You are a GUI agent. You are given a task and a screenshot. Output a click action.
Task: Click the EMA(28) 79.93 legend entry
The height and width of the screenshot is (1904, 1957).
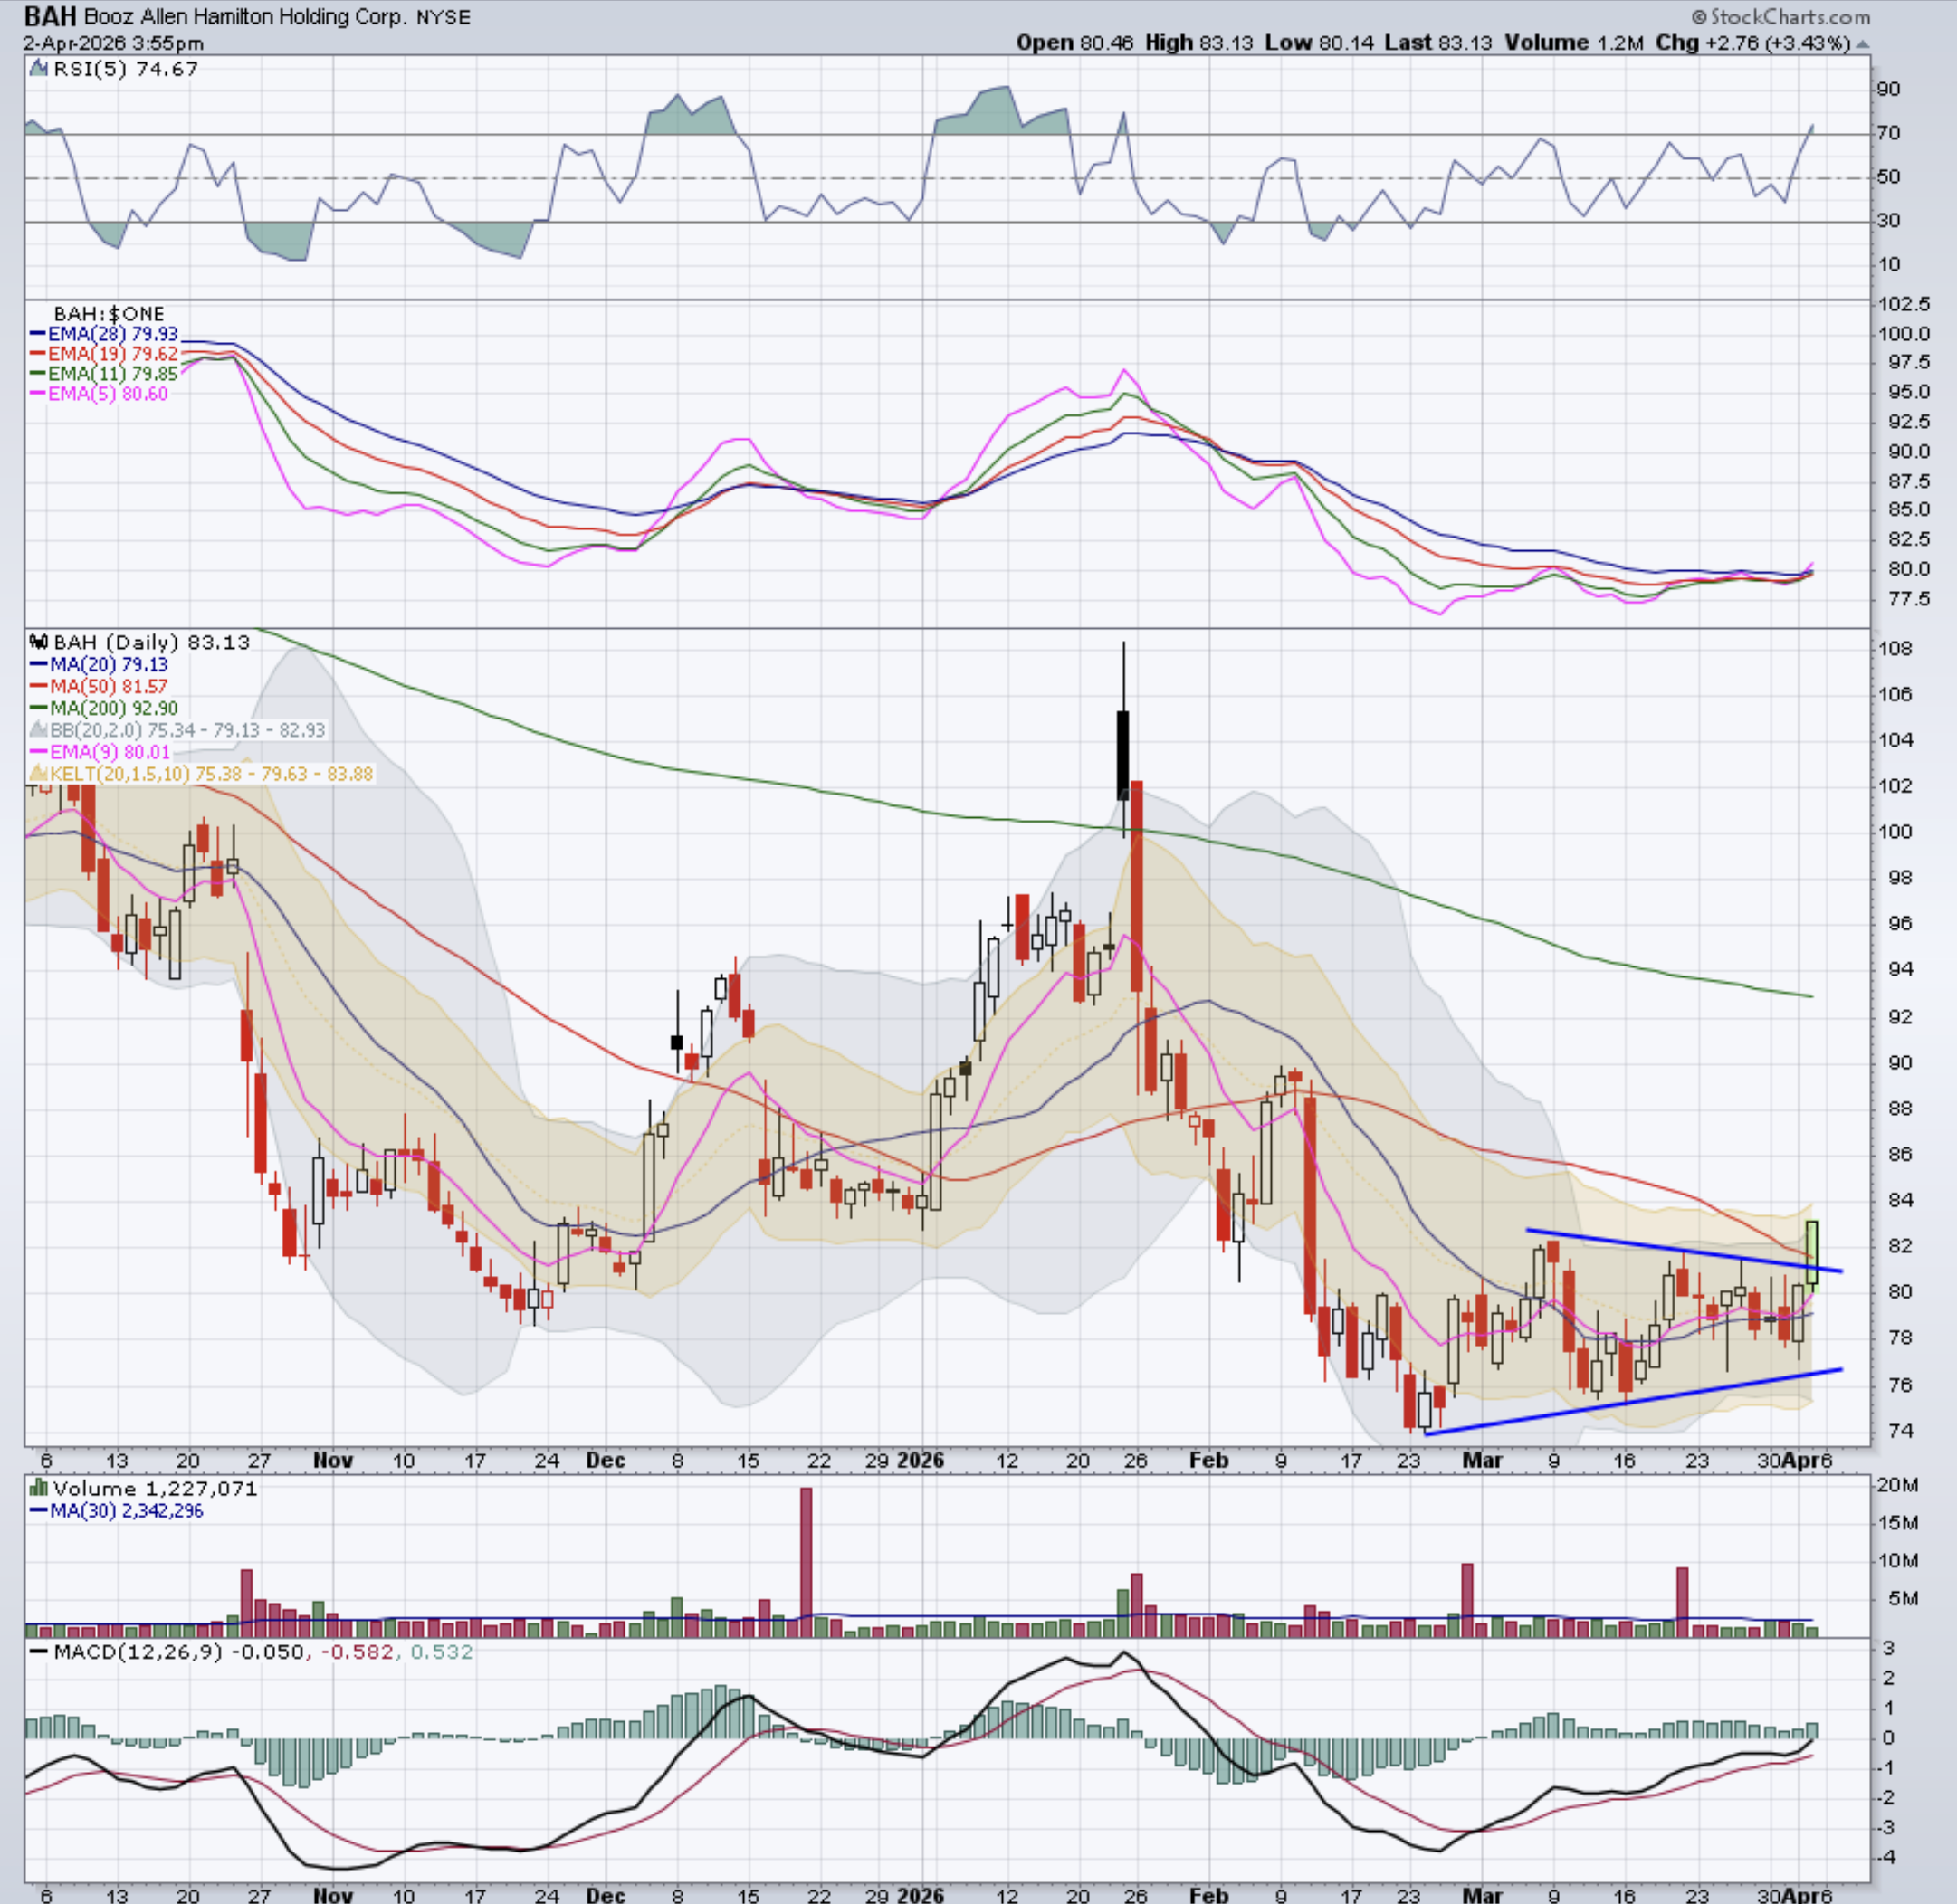(112, 334)
